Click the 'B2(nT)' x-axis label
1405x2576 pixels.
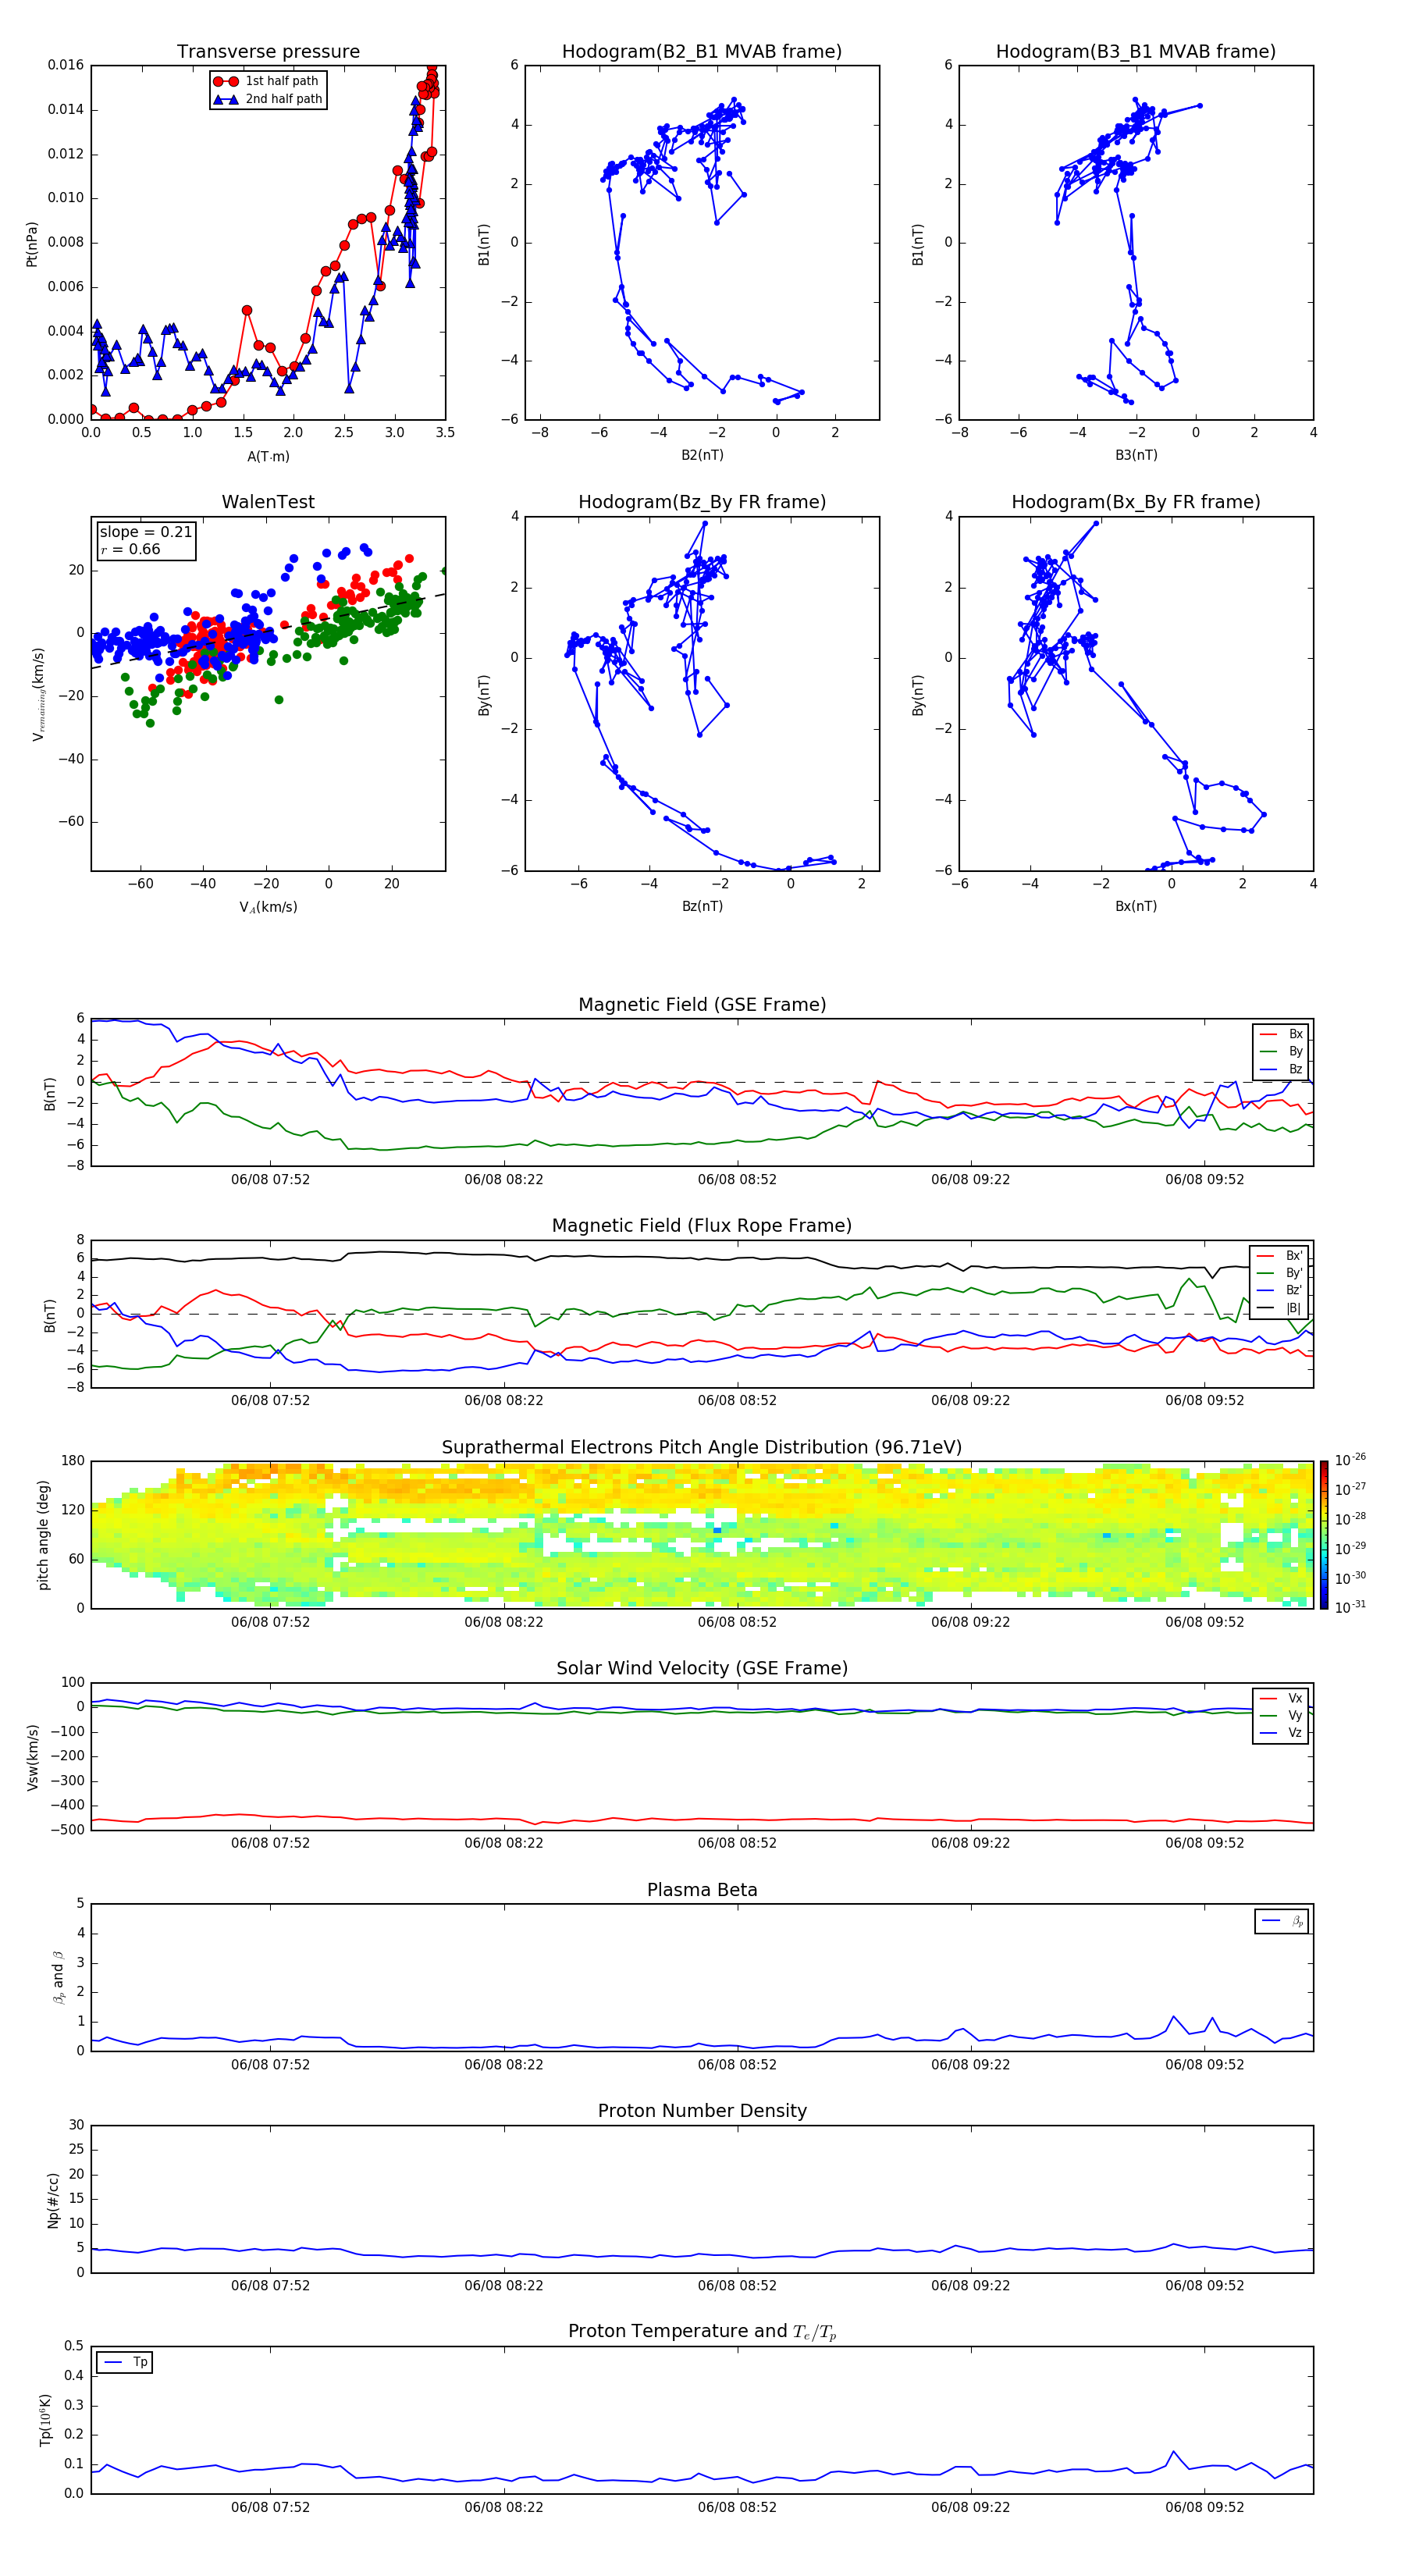click(702, 455)
